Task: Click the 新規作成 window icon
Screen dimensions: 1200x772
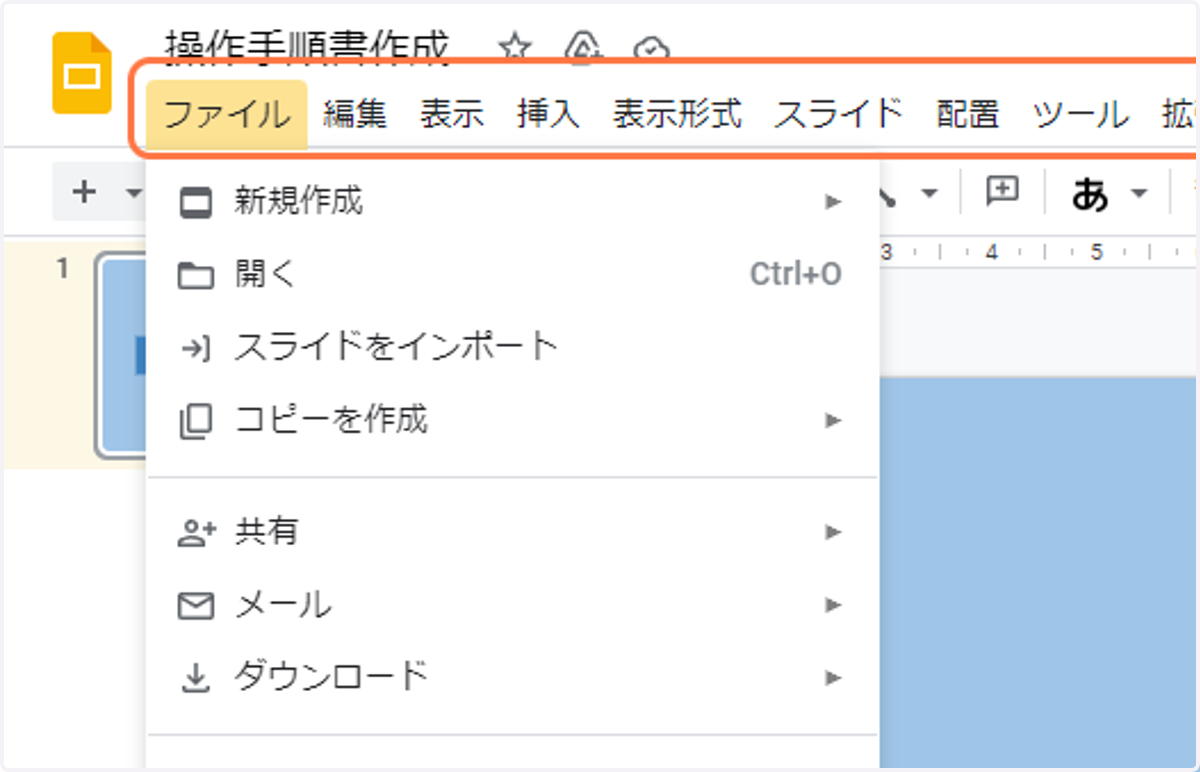Action: click(196, 203)
